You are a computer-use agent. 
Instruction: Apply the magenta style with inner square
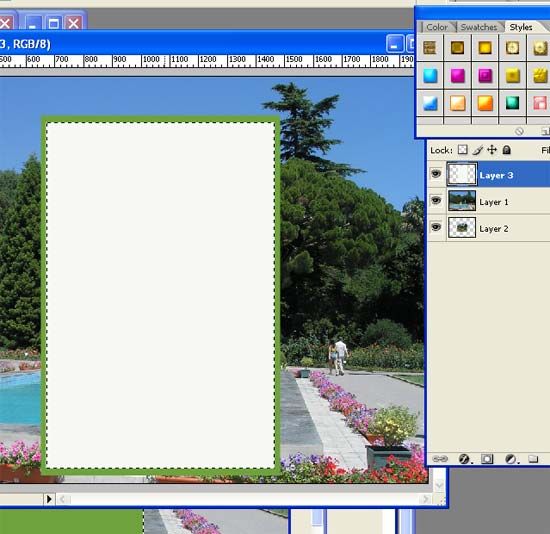click(485, 75)
